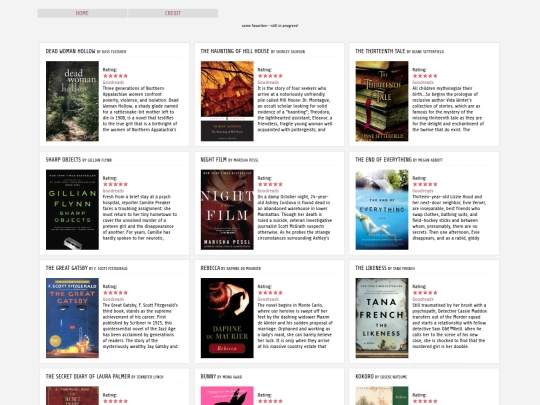Viewport: 540px width, 405px height.
Task: Click star rating under The Likeness
Action: (425, 293)
